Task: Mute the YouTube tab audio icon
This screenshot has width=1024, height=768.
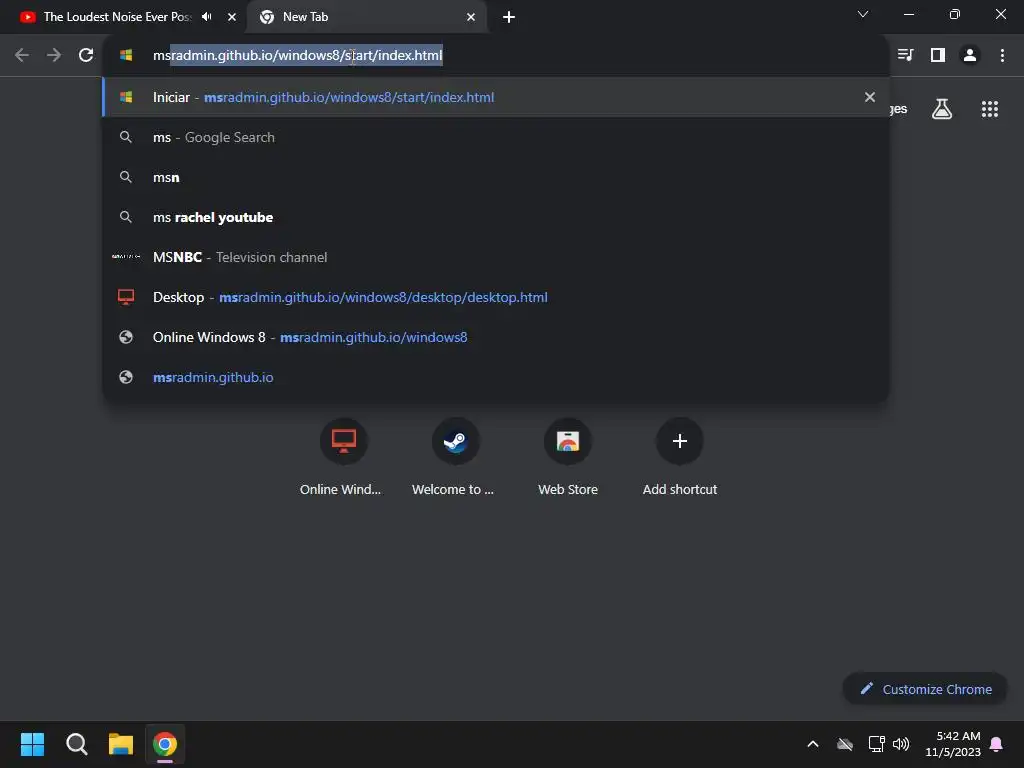Action: coord(207,17)
